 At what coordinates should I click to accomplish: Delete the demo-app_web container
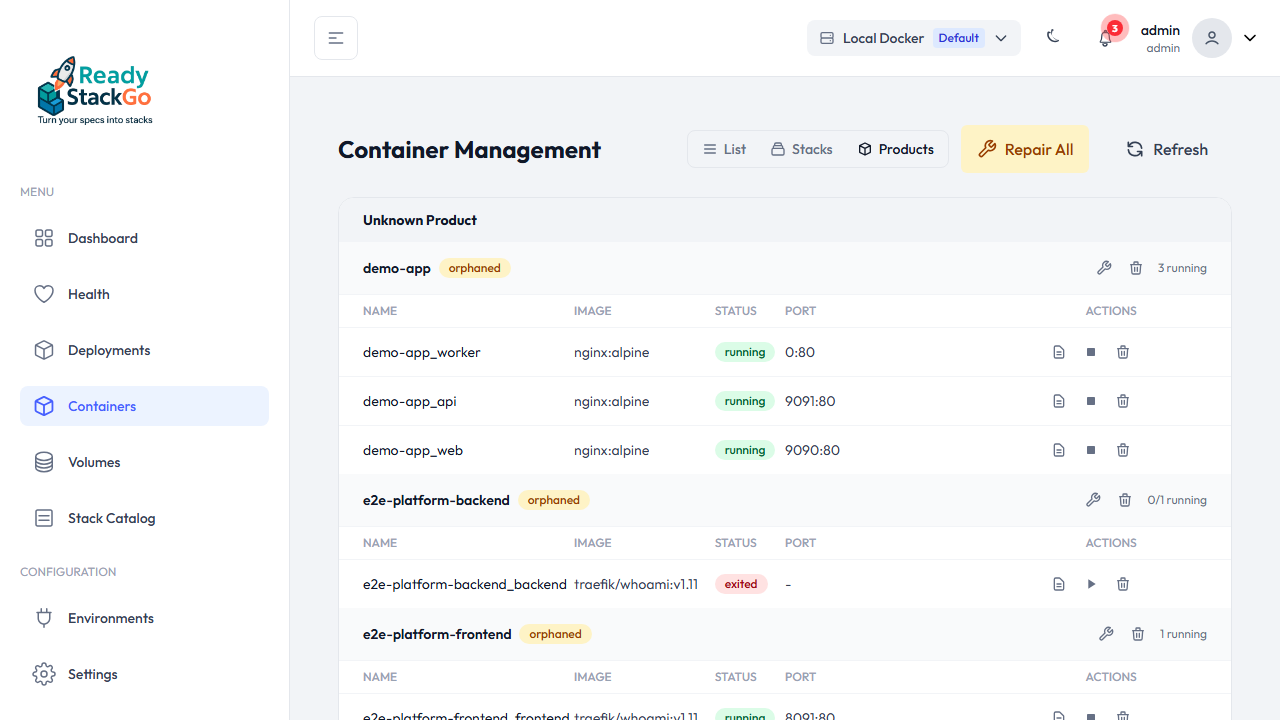pos(1122,450)
